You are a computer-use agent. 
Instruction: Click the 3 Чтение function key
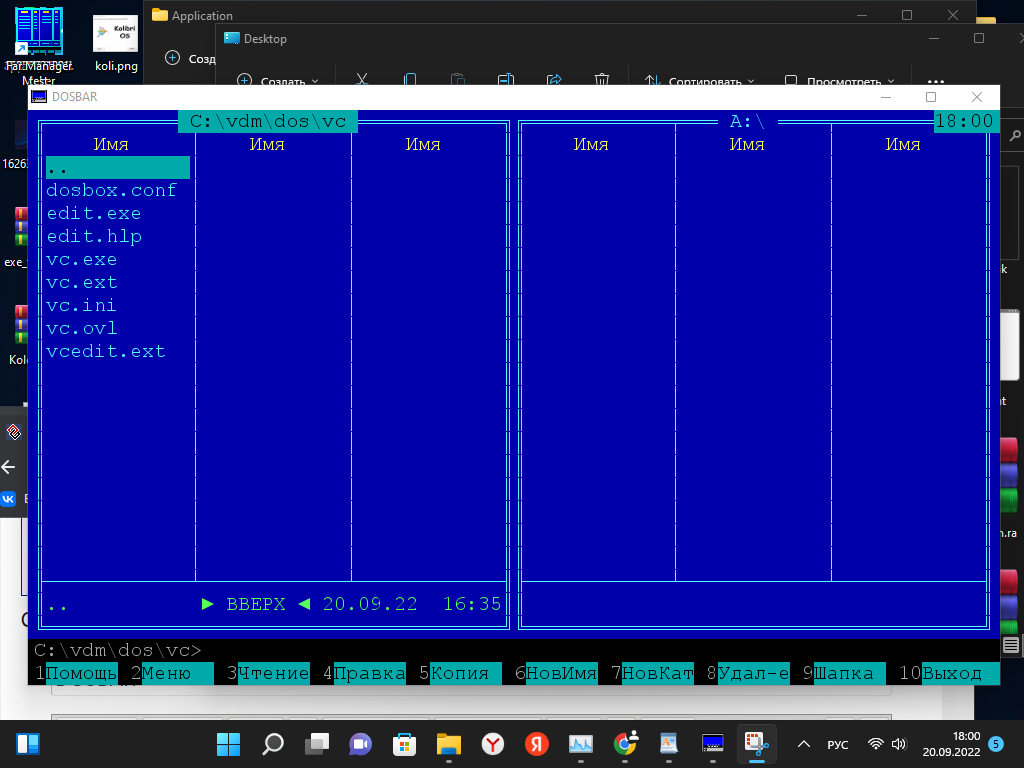pos(268,673)
